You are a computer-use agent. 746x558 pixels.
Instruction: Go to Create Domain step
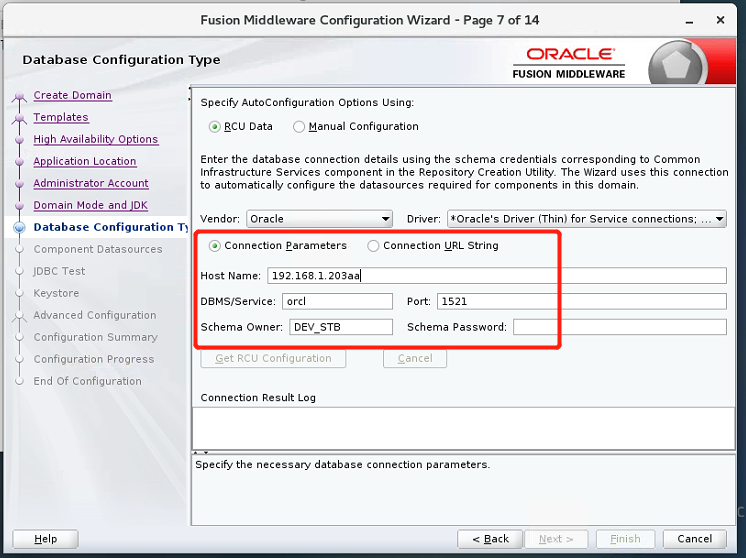[x=72, y=95]
